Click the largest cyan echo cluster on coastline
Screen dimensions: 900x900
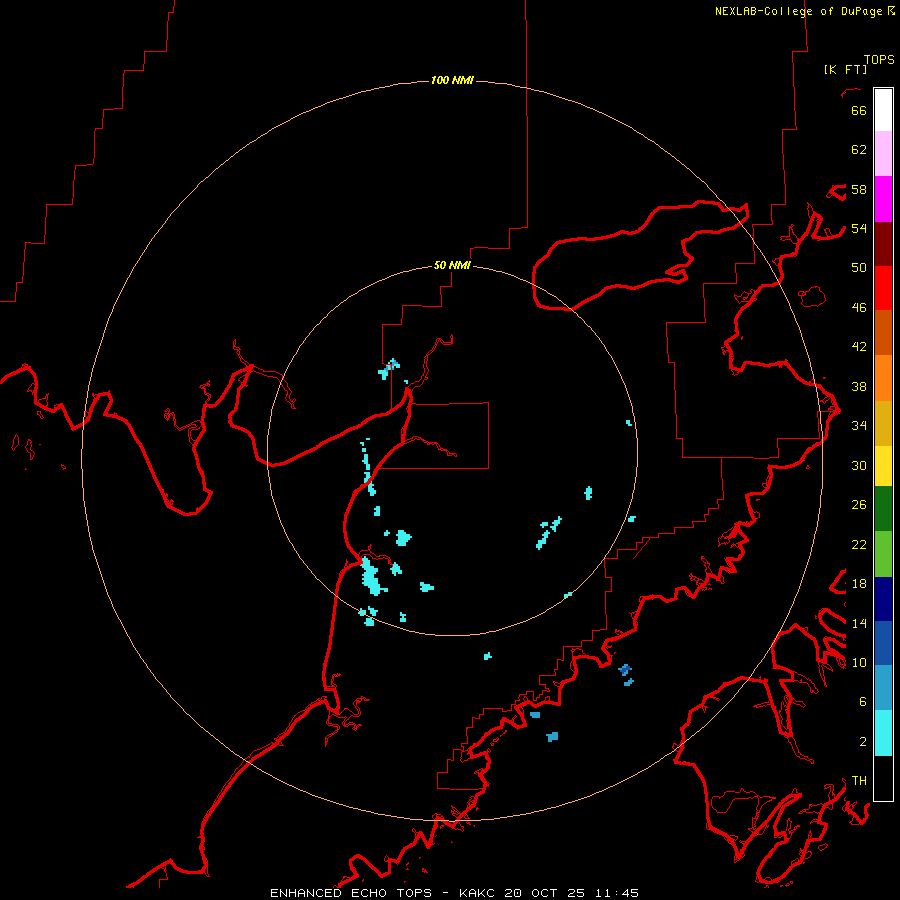pos(373,576)
